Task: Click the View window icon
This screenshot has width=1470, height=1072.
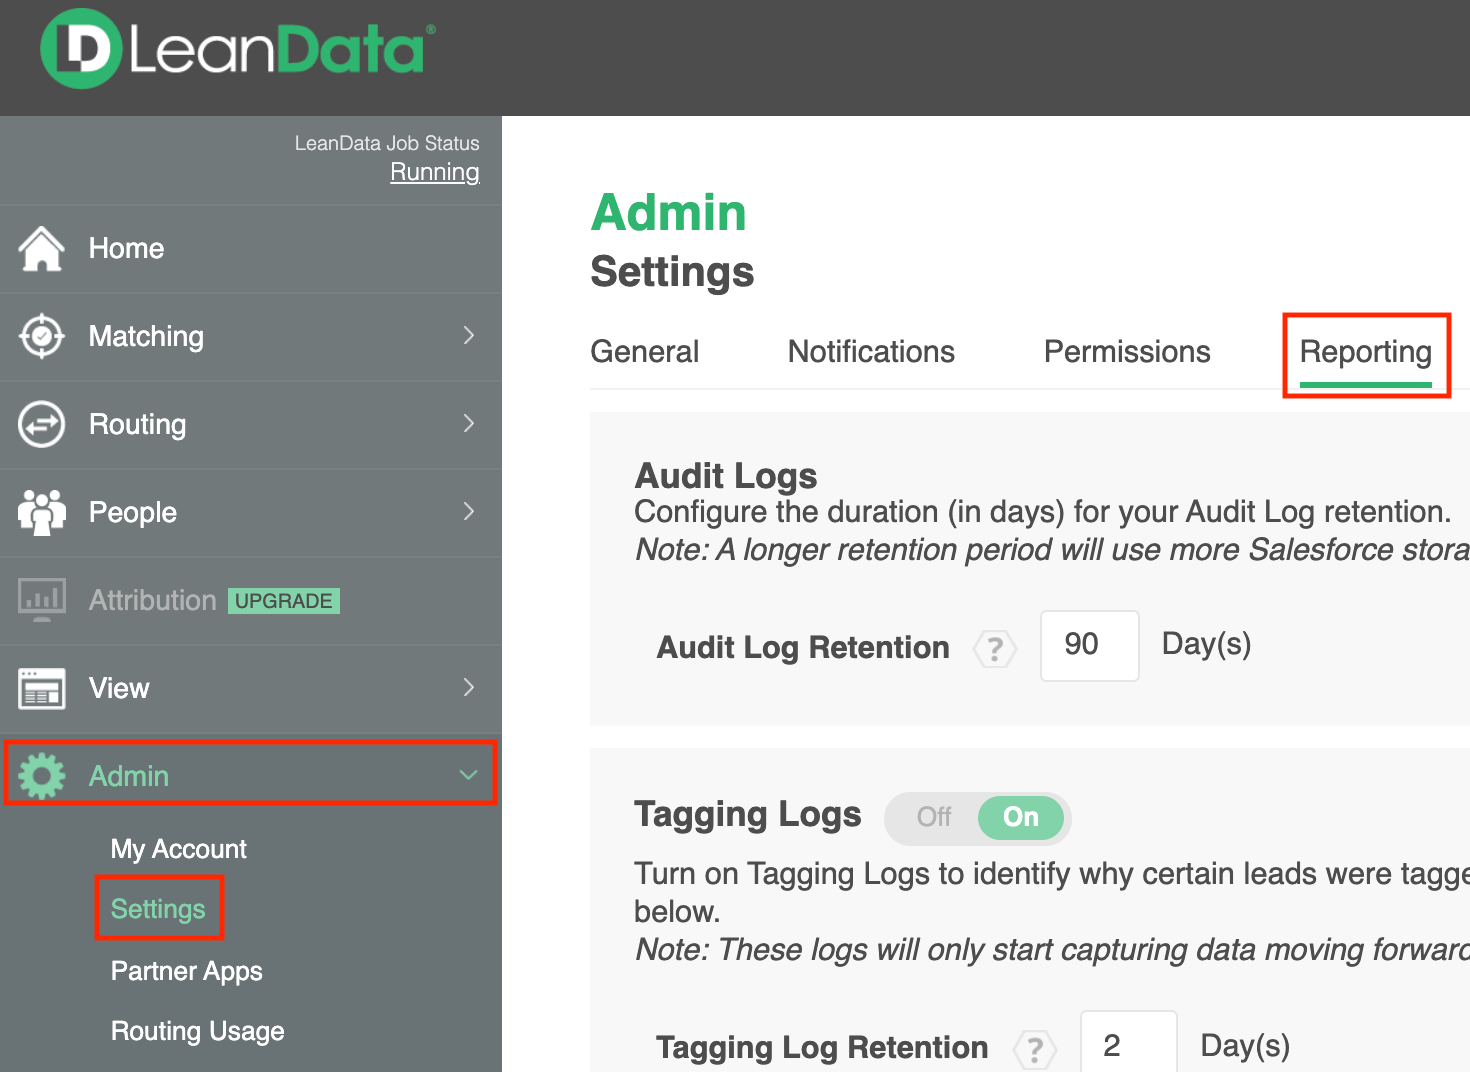Action: [x=42, y=688]
